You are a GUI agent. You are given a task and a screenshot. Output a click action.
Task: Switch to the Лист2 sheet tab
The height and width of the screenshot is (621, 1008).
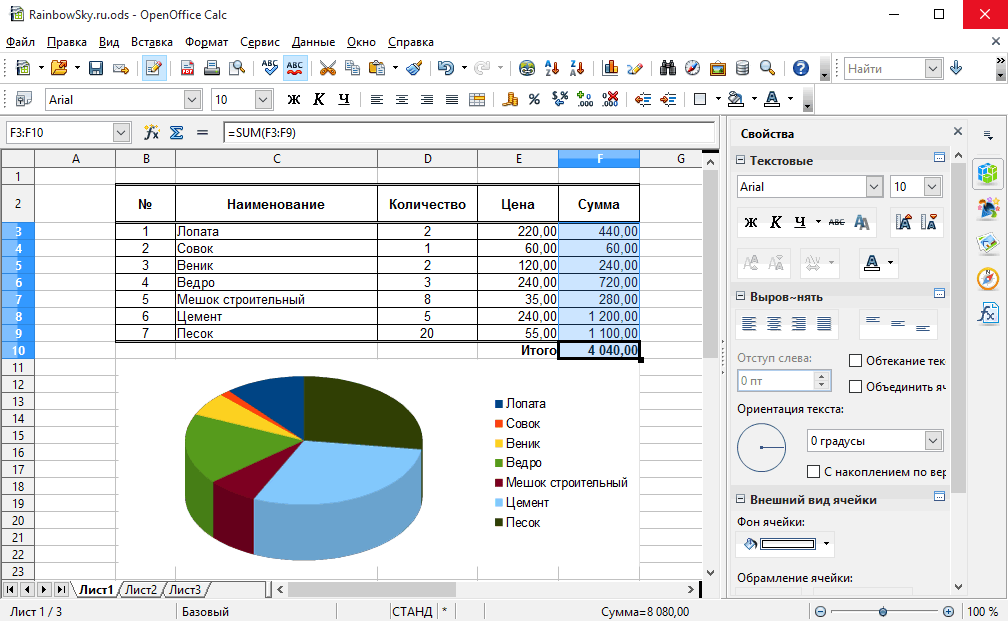coord(141,590)
